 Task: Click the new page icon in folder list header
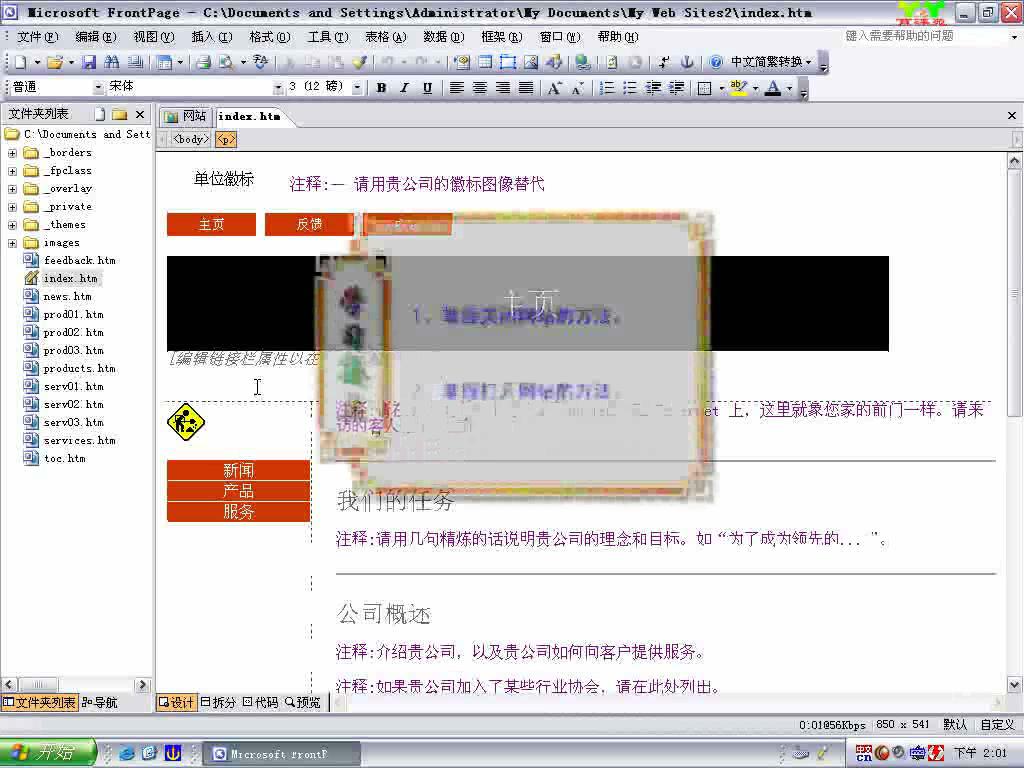(x=100, y=114)
